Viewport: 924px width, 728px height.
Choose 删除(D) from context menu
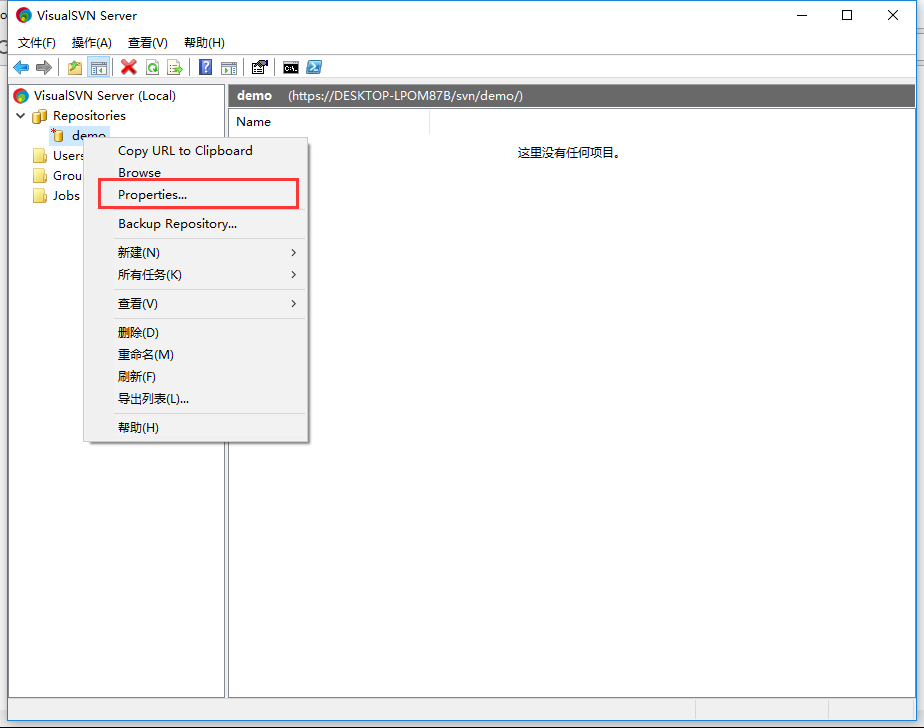[196, 332]
